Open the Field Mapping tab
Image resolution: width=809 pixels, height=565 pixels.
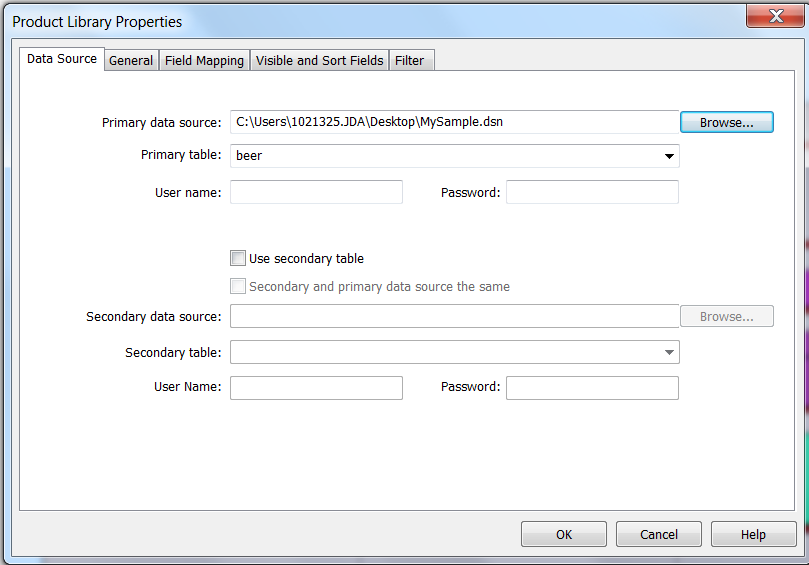click(204, 60)
